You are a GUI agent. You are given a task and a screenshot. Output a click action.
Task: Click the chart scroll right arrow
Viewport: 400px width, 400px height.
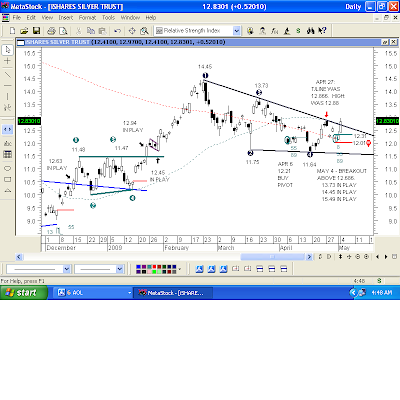309,257
